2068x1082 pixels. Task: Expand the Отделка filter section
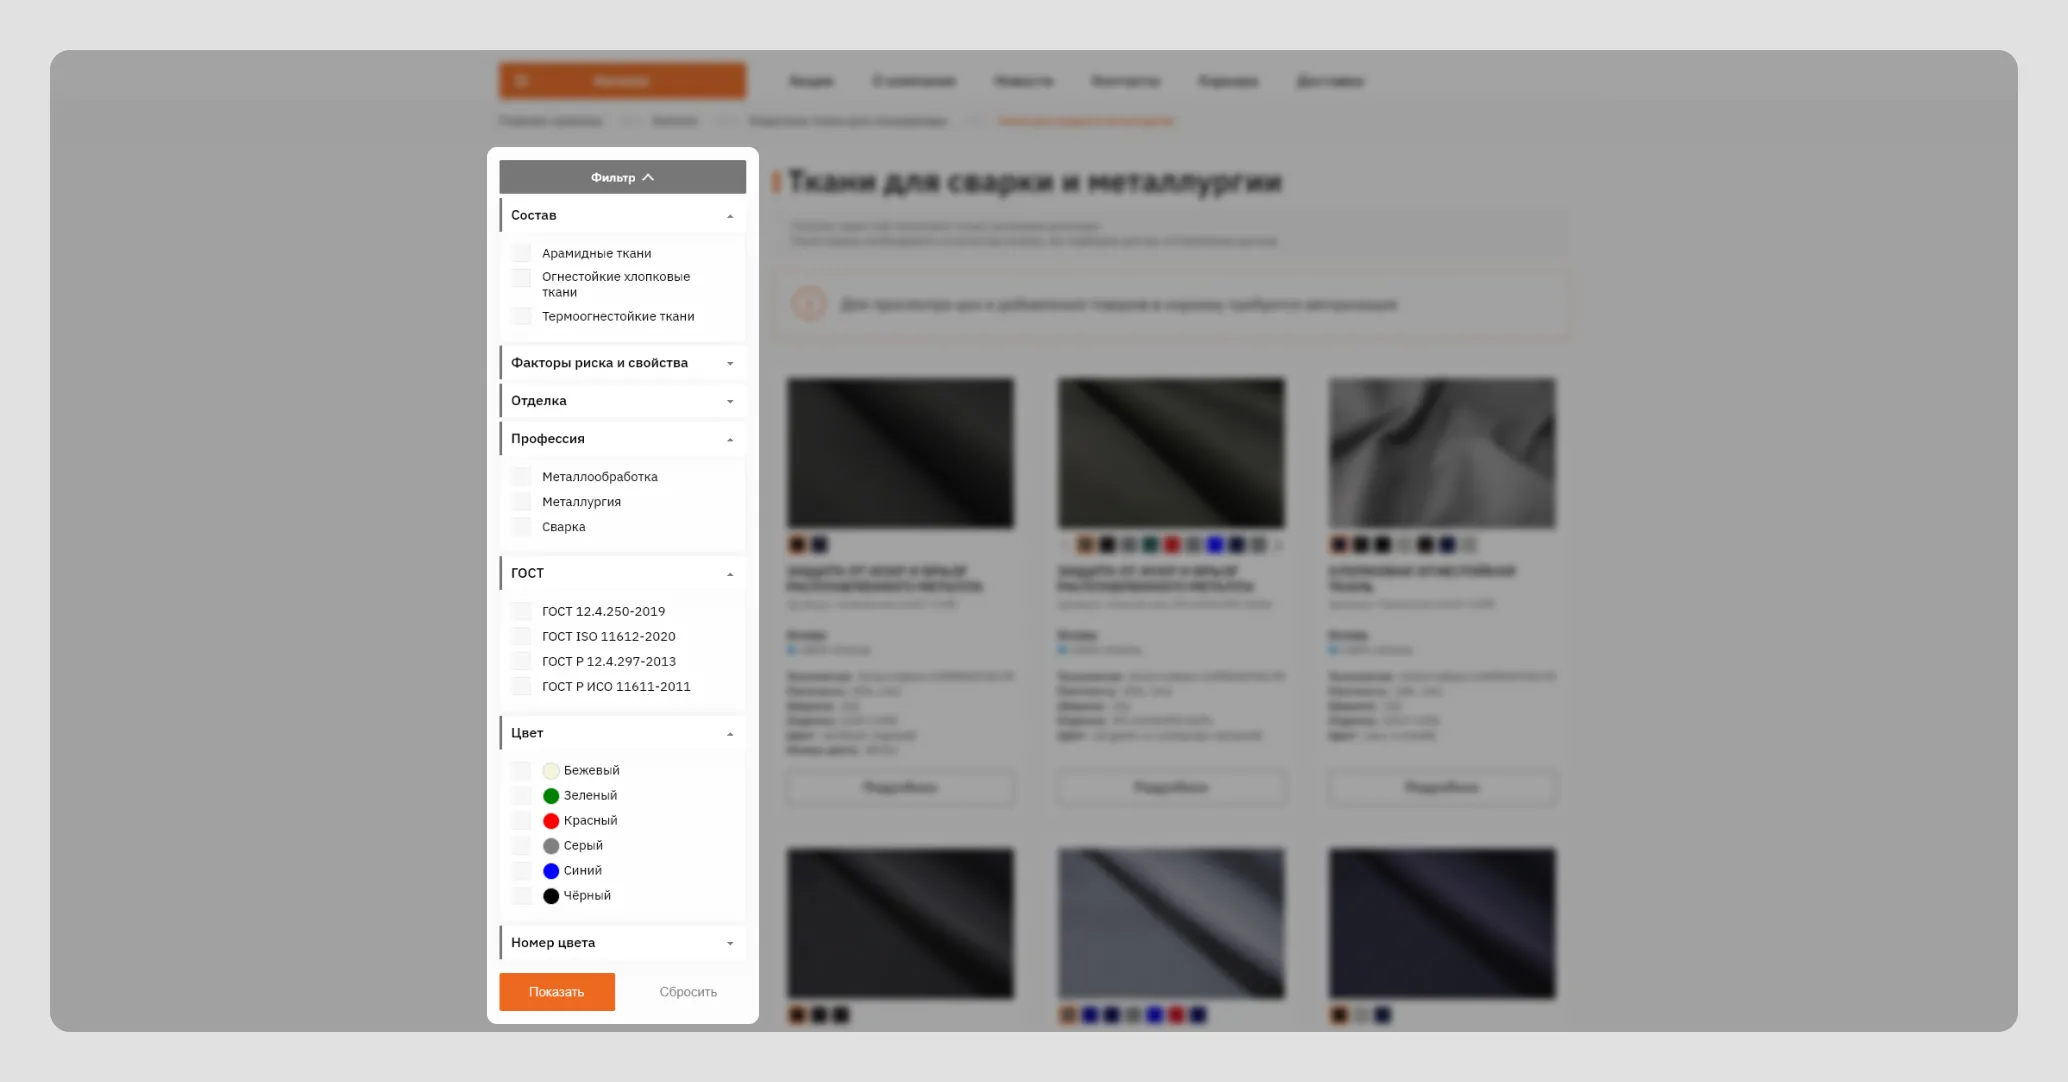(x=730, y=401)
